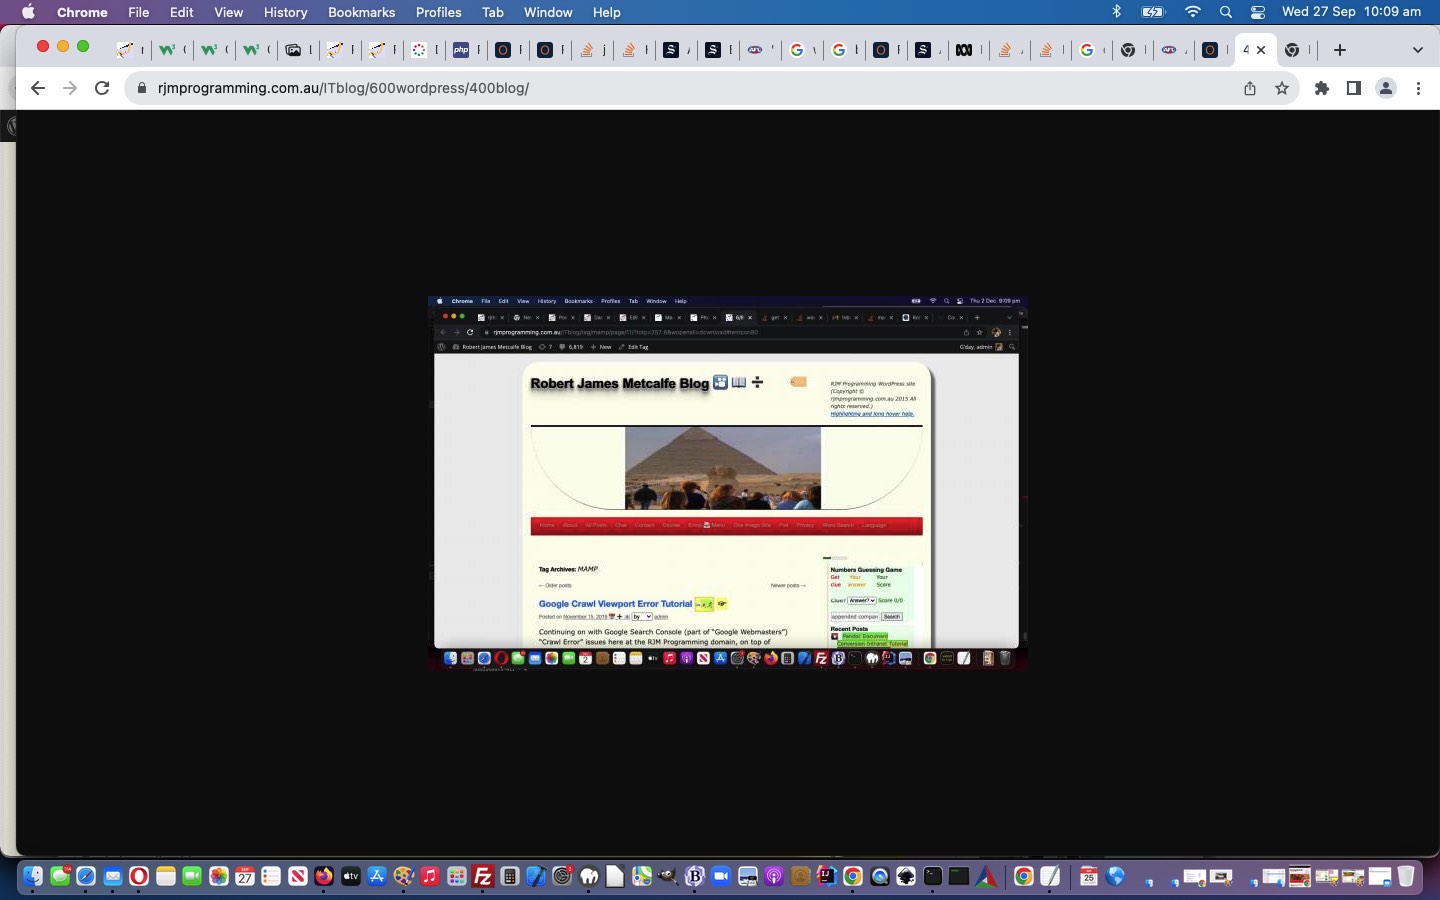The height and width of the screenshot is (900, 1440).
Task: Launch MAMP elephant icon in Dock
Action: tap(589, 876)
